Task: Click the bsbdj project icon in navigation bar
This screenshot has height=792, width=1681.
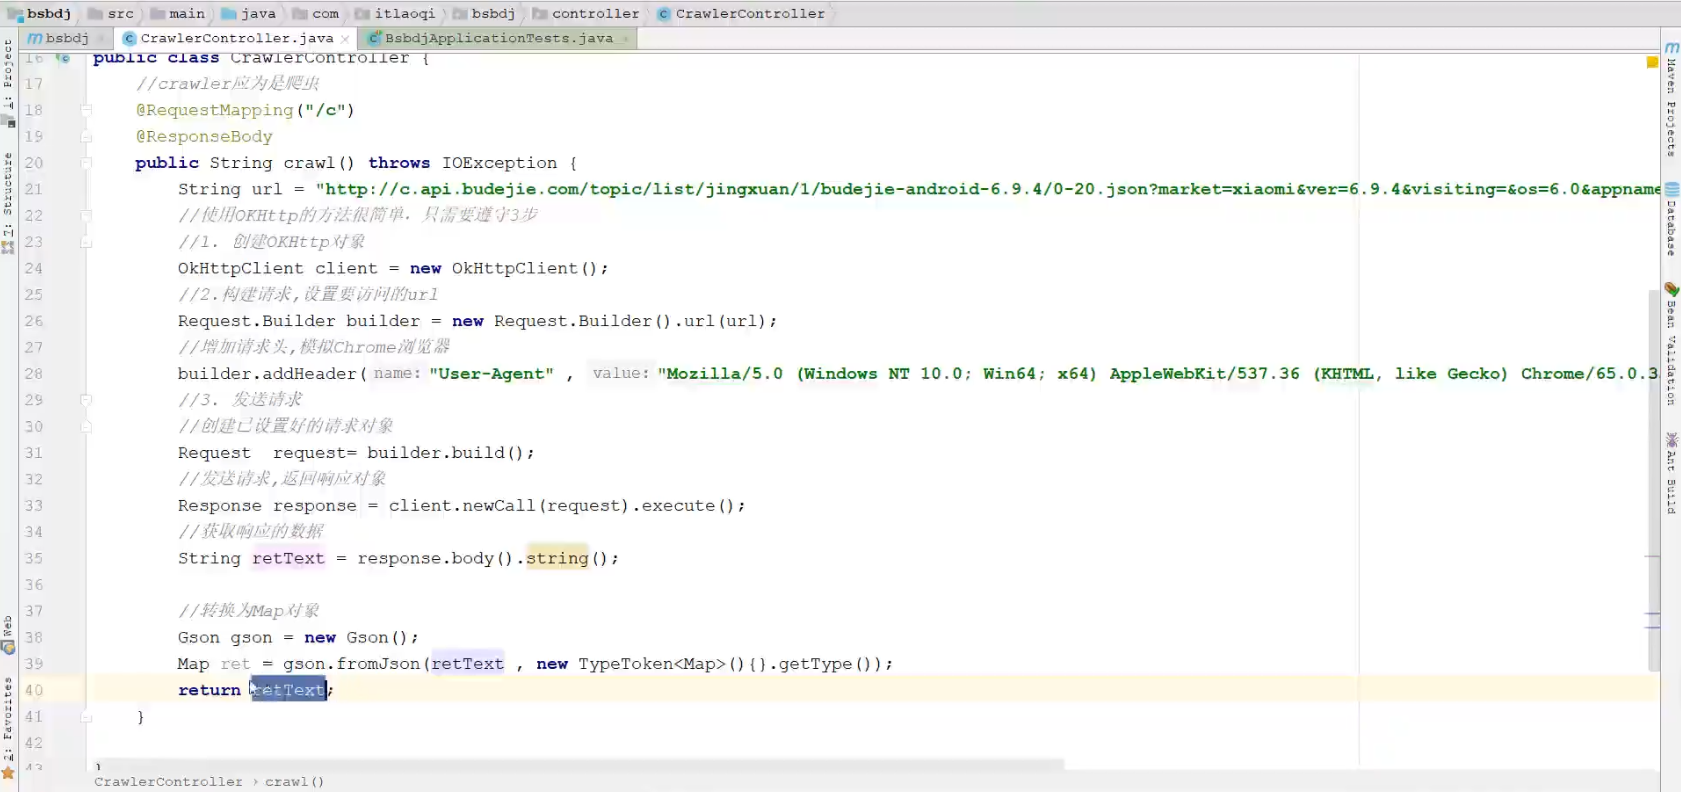Action: 15,13
